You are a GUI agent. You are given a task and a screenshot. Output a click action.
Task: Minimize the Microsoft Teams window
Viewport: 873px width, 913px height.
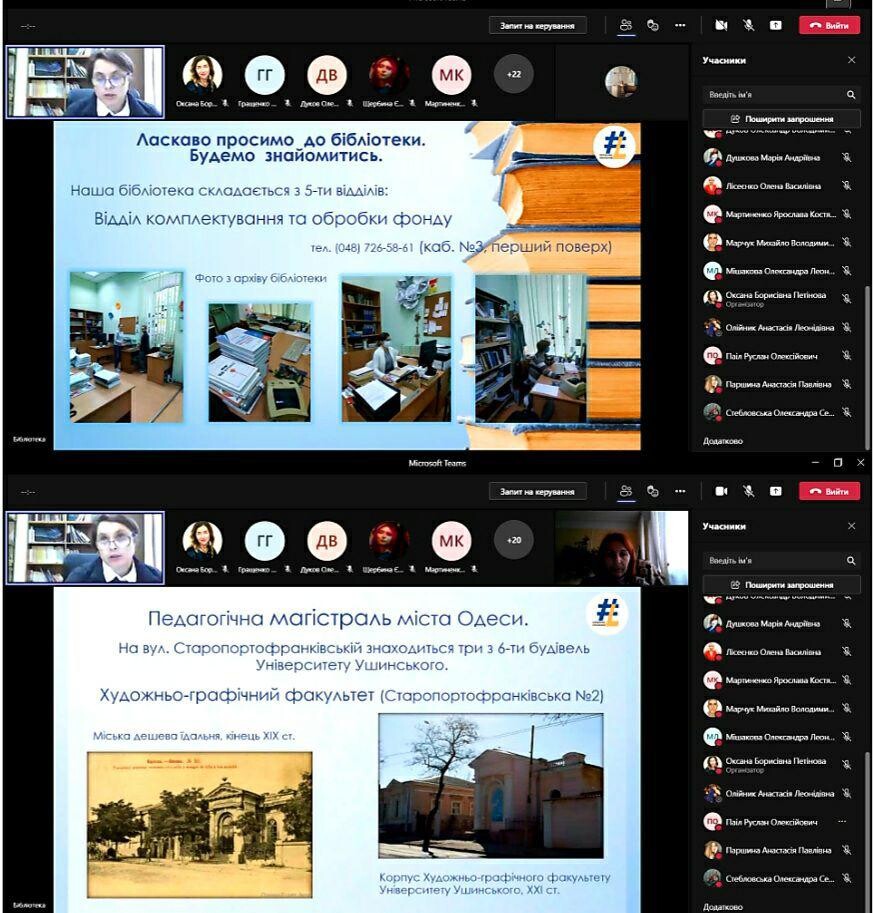pos(815,462)
